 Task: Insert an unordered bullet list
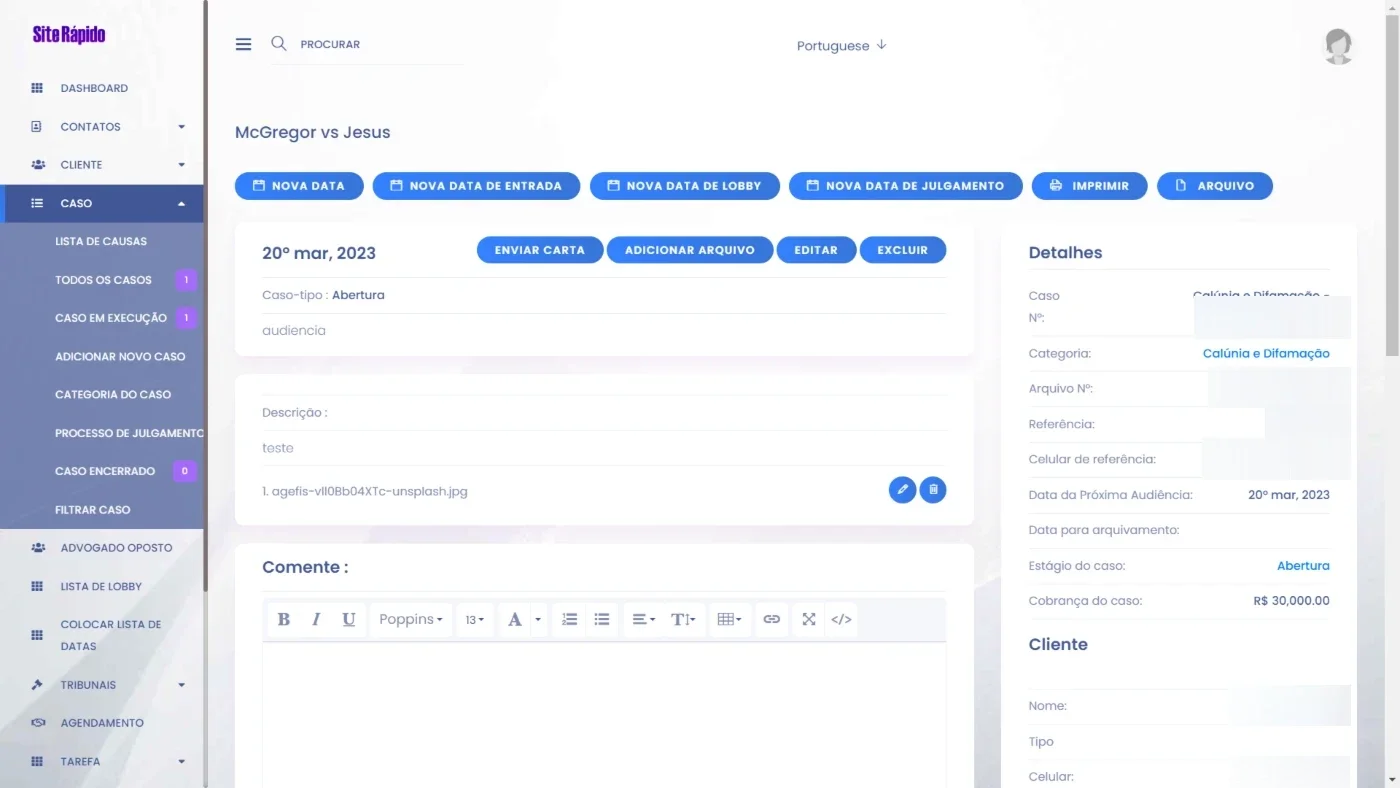pyautogui.click(x=602, y=619)
